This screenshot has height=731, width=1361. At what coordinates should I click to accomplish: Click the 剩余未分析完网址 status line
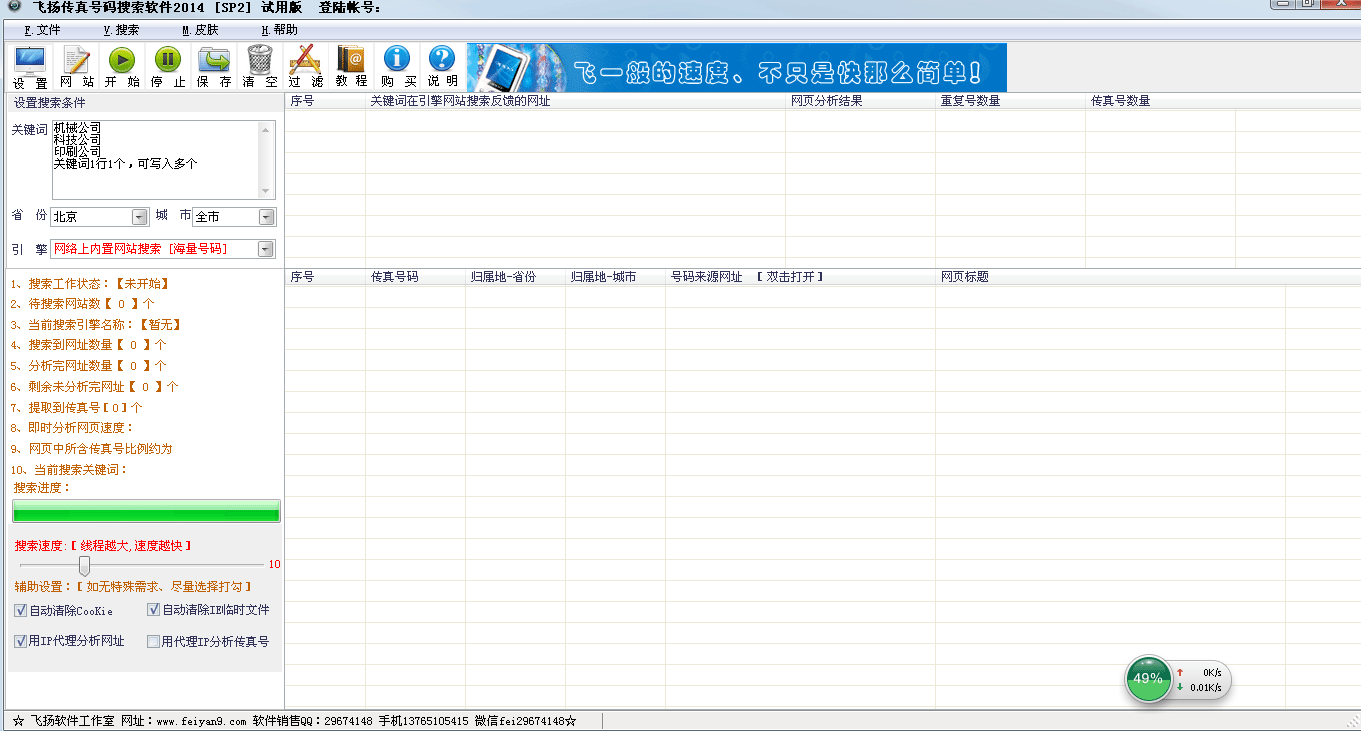click(95, 387)
